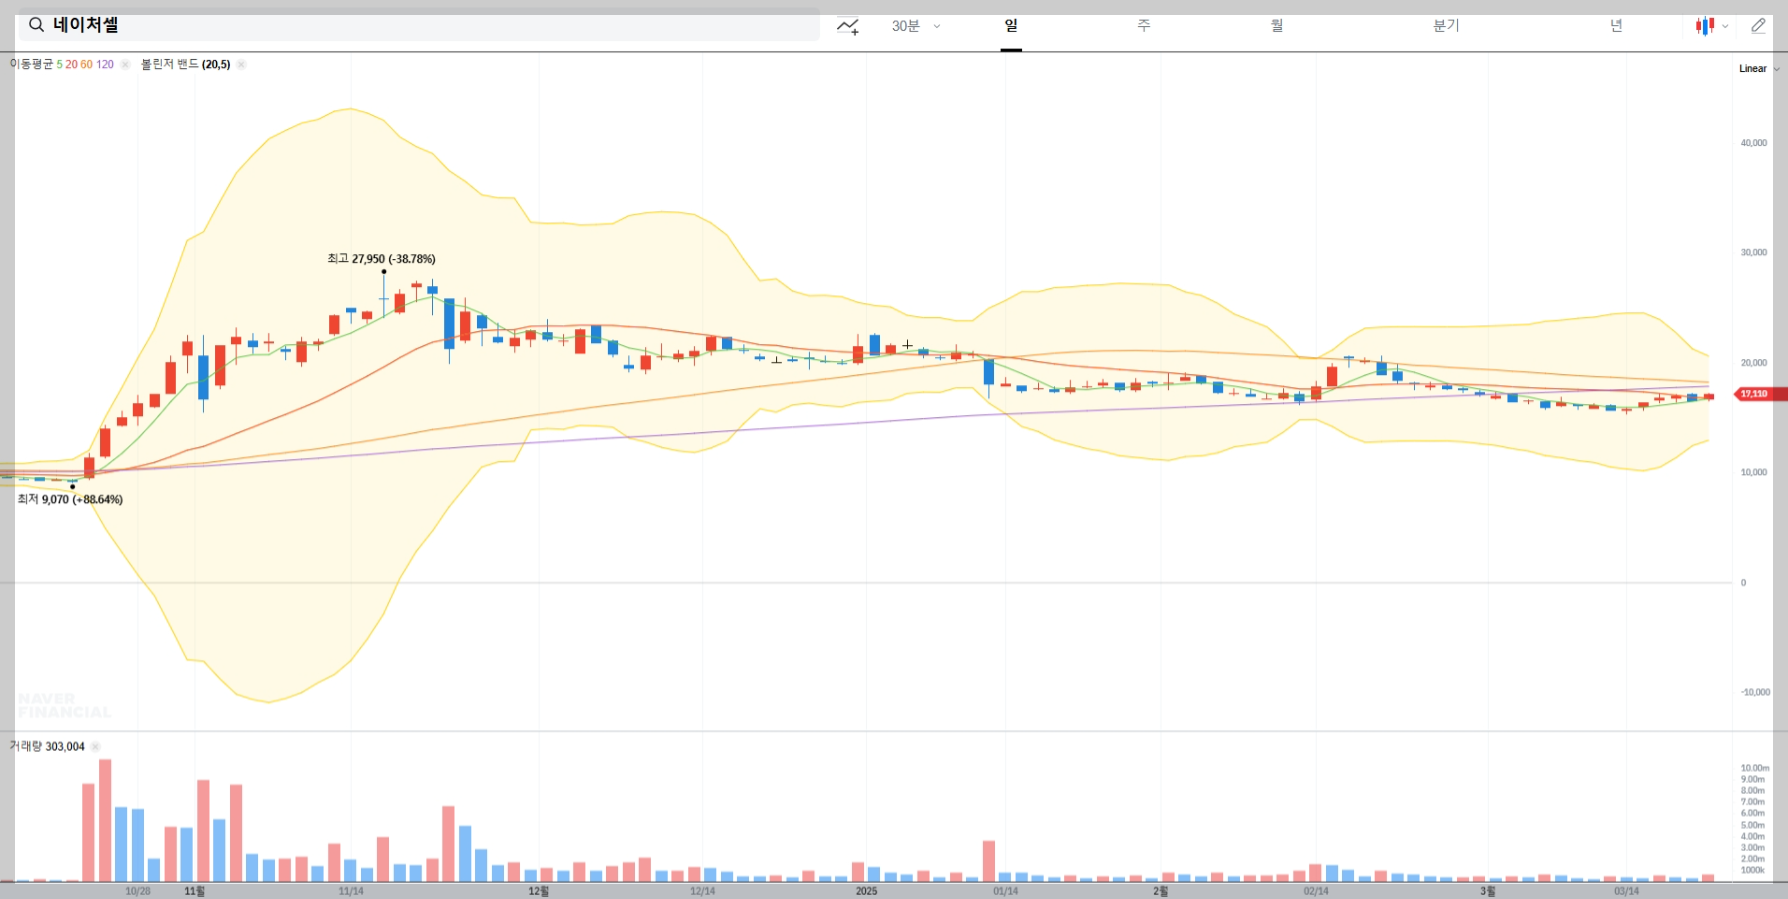Image resolution: width=1788 pixels, height=899 pixels.
Task: Remove the 이동평균 moving average indicator
Action: pos(125,64)
